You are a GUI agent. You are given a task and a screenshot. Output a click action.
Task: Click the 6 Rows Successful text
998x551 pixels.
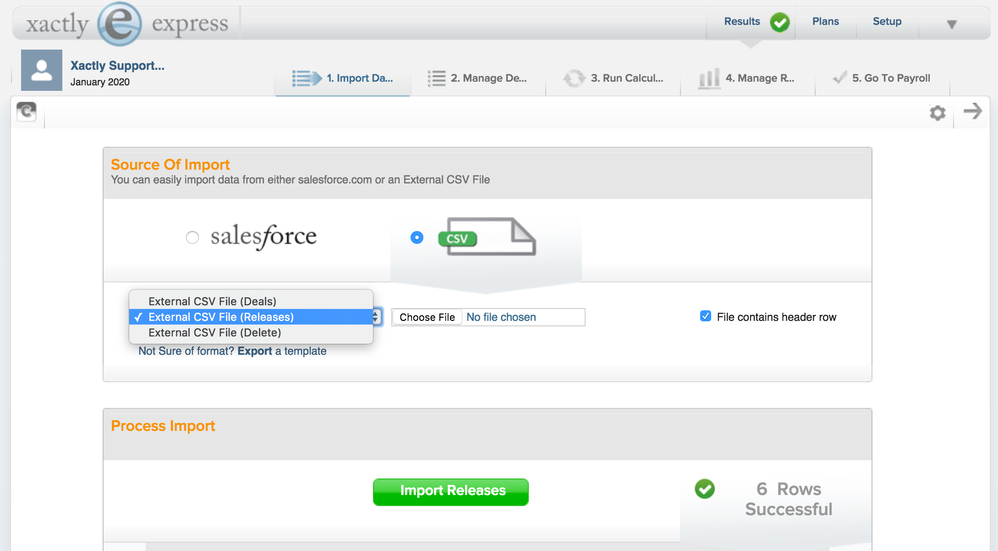pos(789,499)
